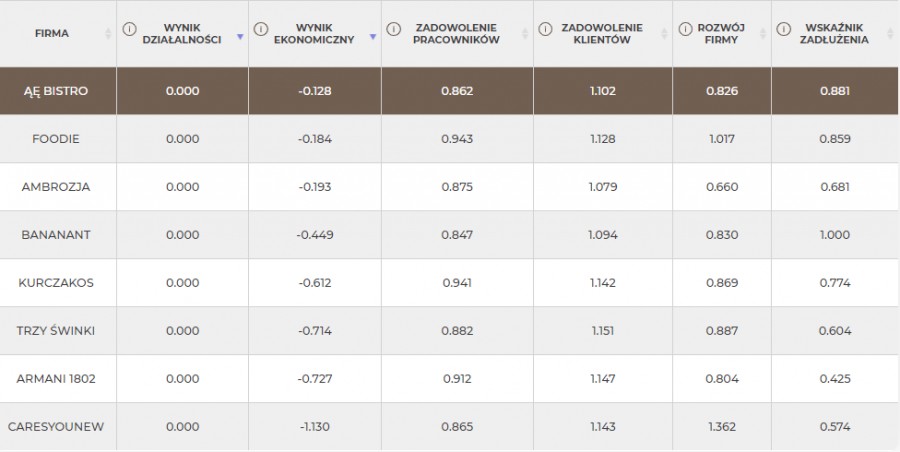This screenshot has height=452, width=900.
Task: Sort table by Firma column arrows
Action: click(108, 34)
